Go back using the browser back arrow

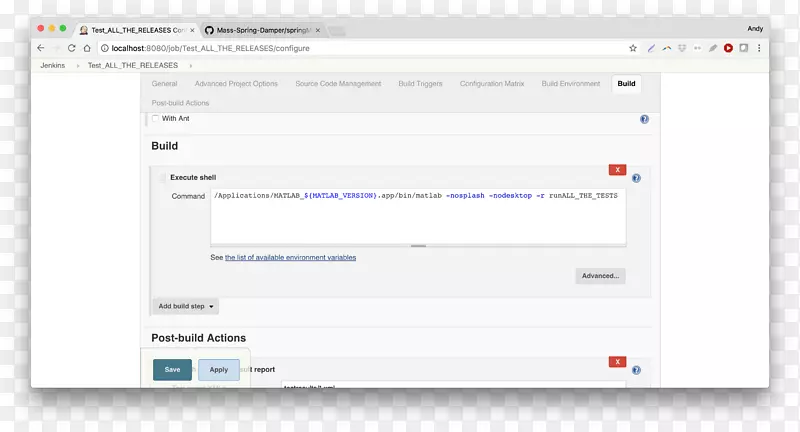click(x=41, y=48)
